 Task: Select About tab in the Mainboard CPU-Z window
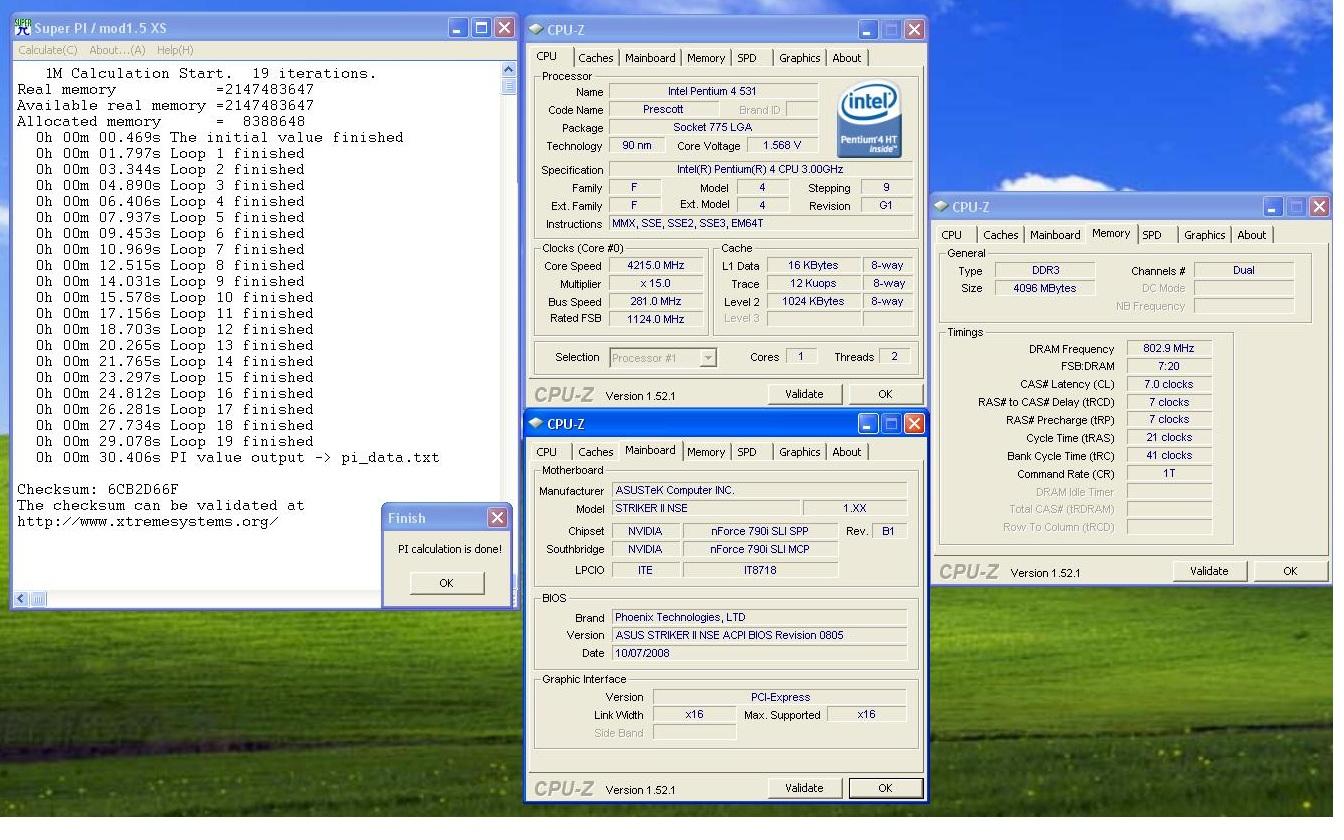coord(847,452)
